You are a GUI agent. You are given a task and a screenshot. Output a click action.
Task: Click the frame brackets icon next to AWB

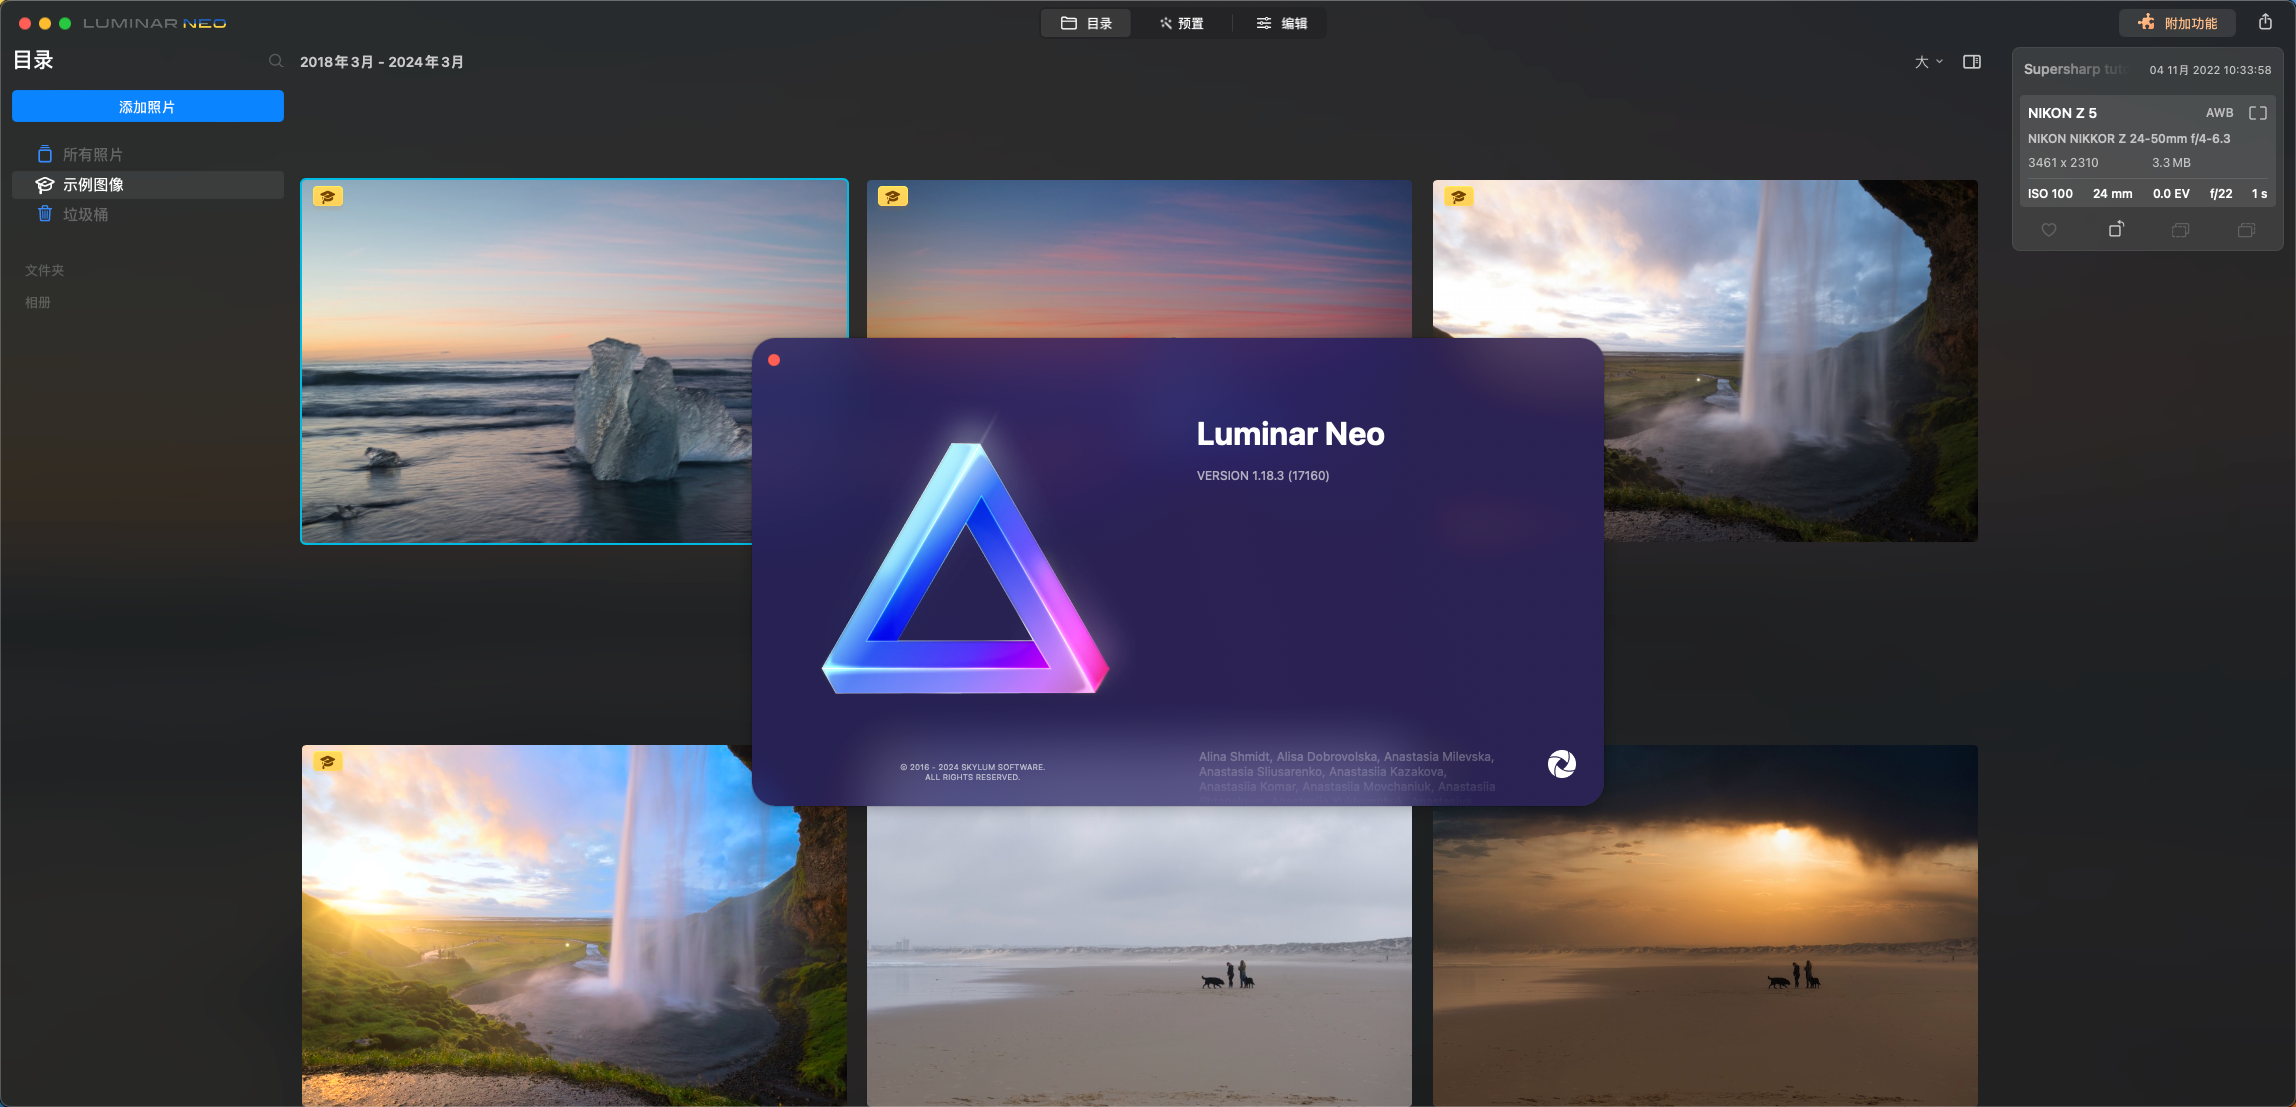pos(2258,113)
